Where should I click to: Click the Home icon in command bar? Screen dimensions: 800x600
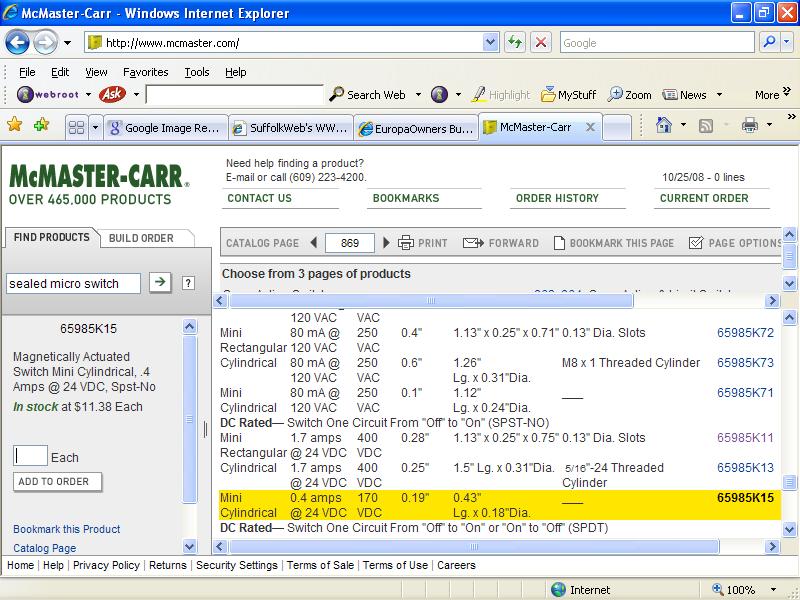[663, 126]
